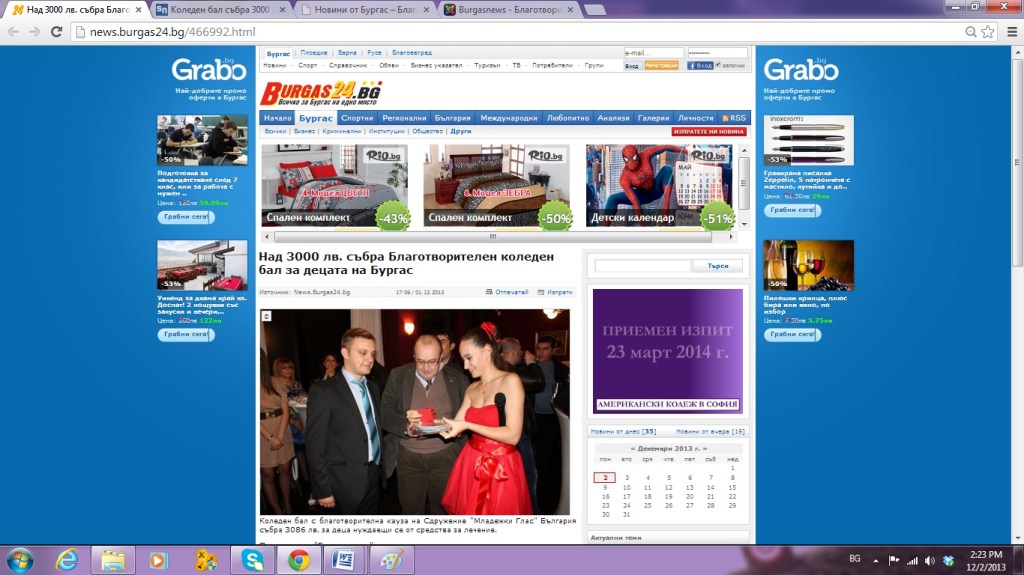Click the red ИЗПРАТЕТЕ НИ НОВИНА button
The image size is (1024, 575).
pos(709,131)
